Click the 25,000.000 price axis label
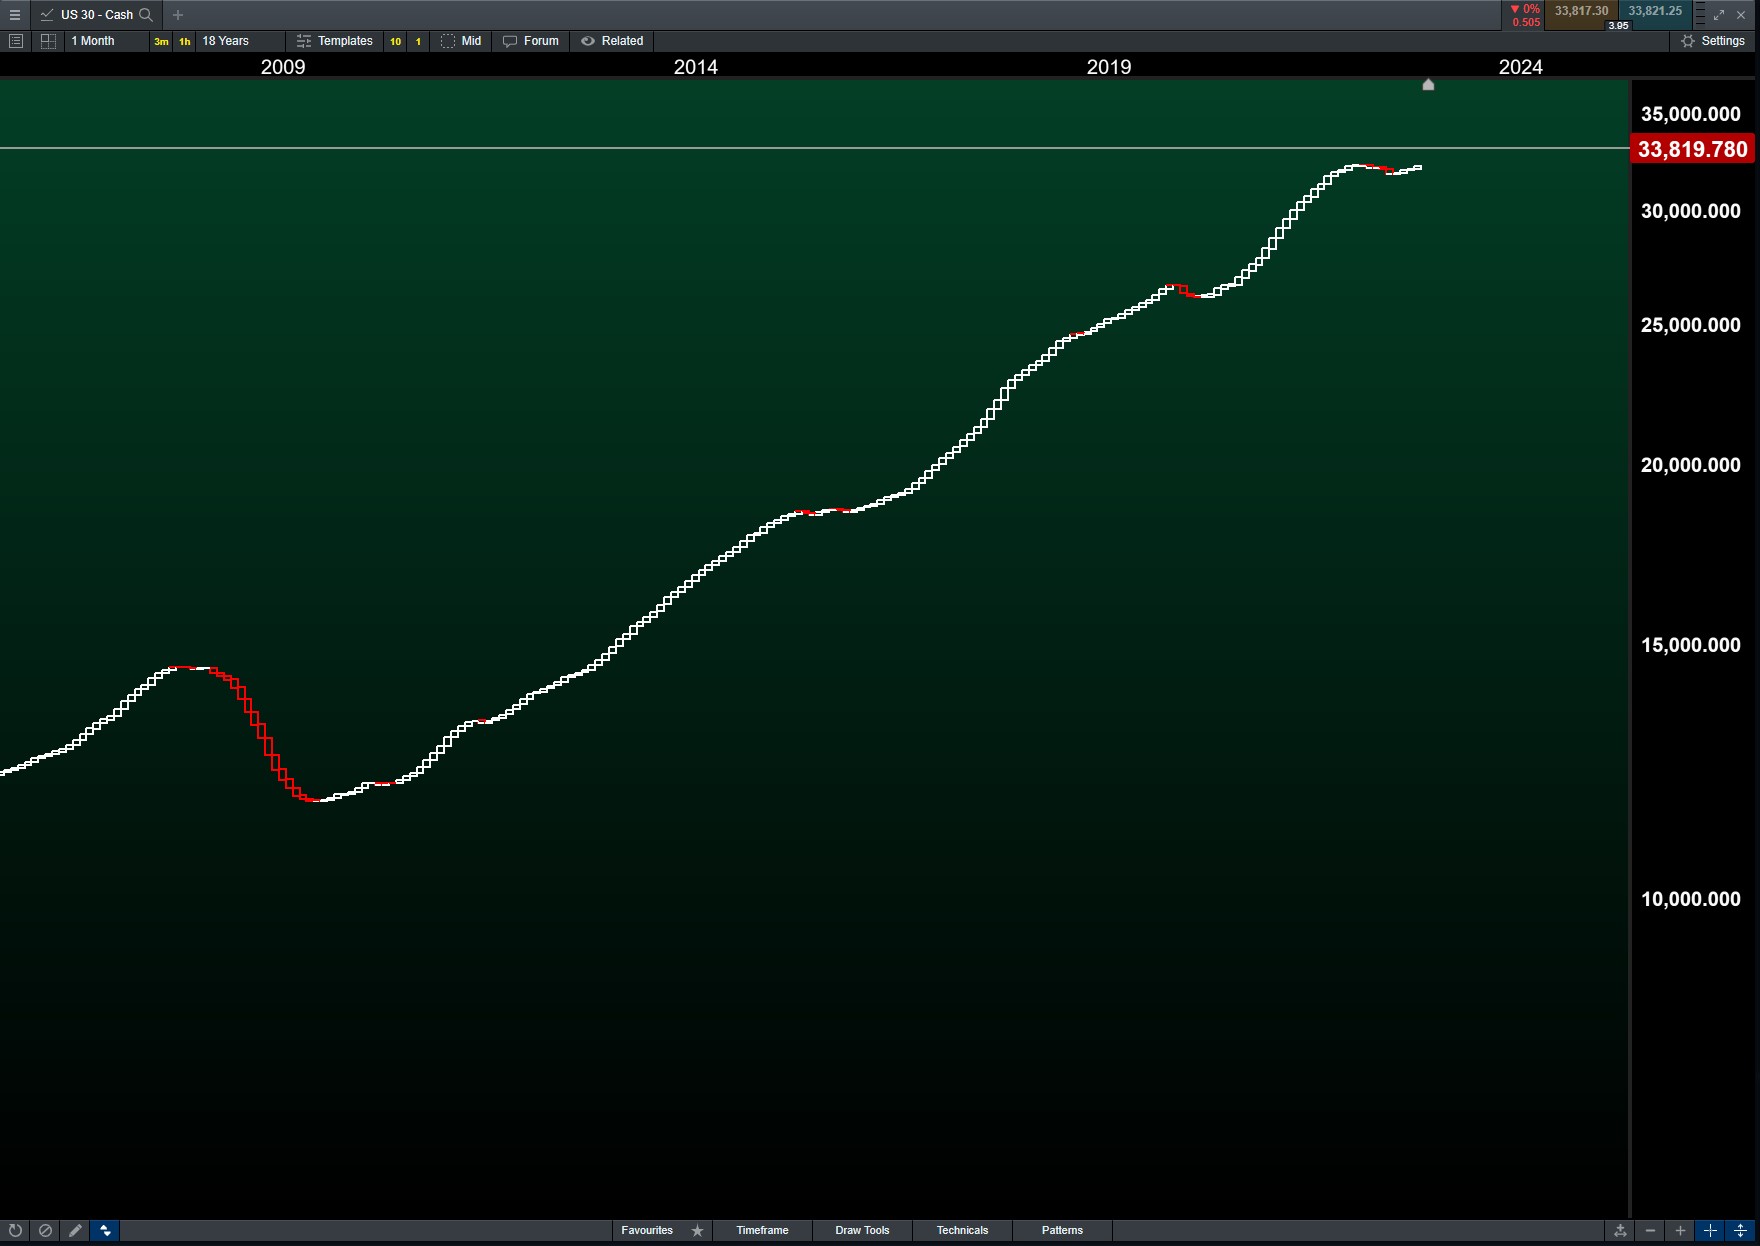This screenshot has width=1760, height=1246. 1691,325
